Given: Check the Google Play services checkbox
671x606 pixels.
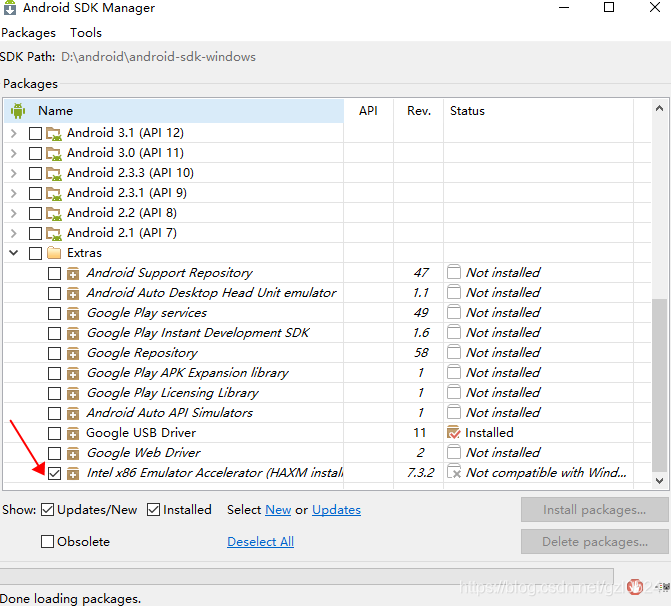Looking at the screenshot, I should pyautogui.click(x=54, y=313).
